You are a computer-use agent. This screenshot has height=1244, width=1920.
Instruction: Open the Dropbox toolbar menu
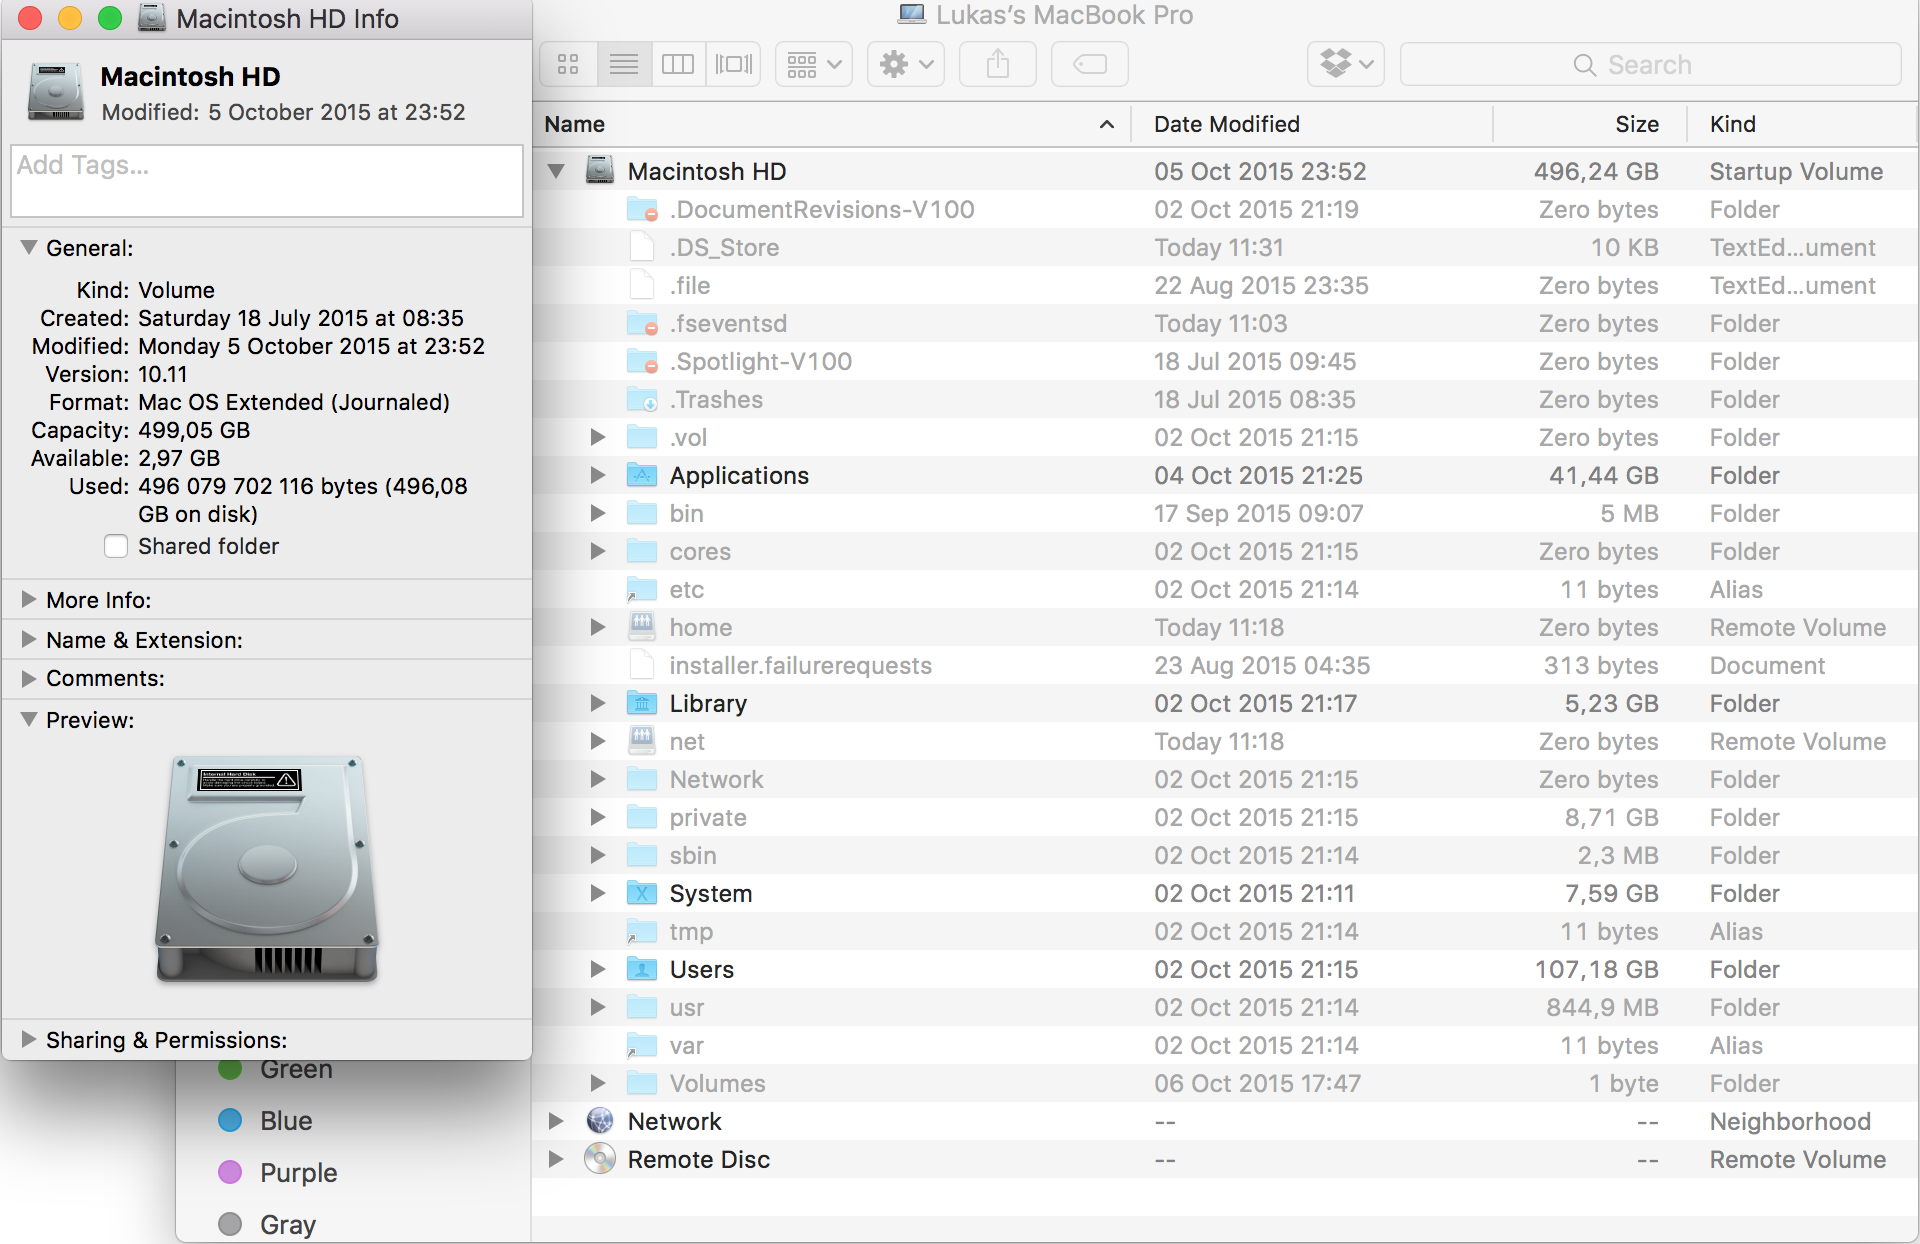1346,64
